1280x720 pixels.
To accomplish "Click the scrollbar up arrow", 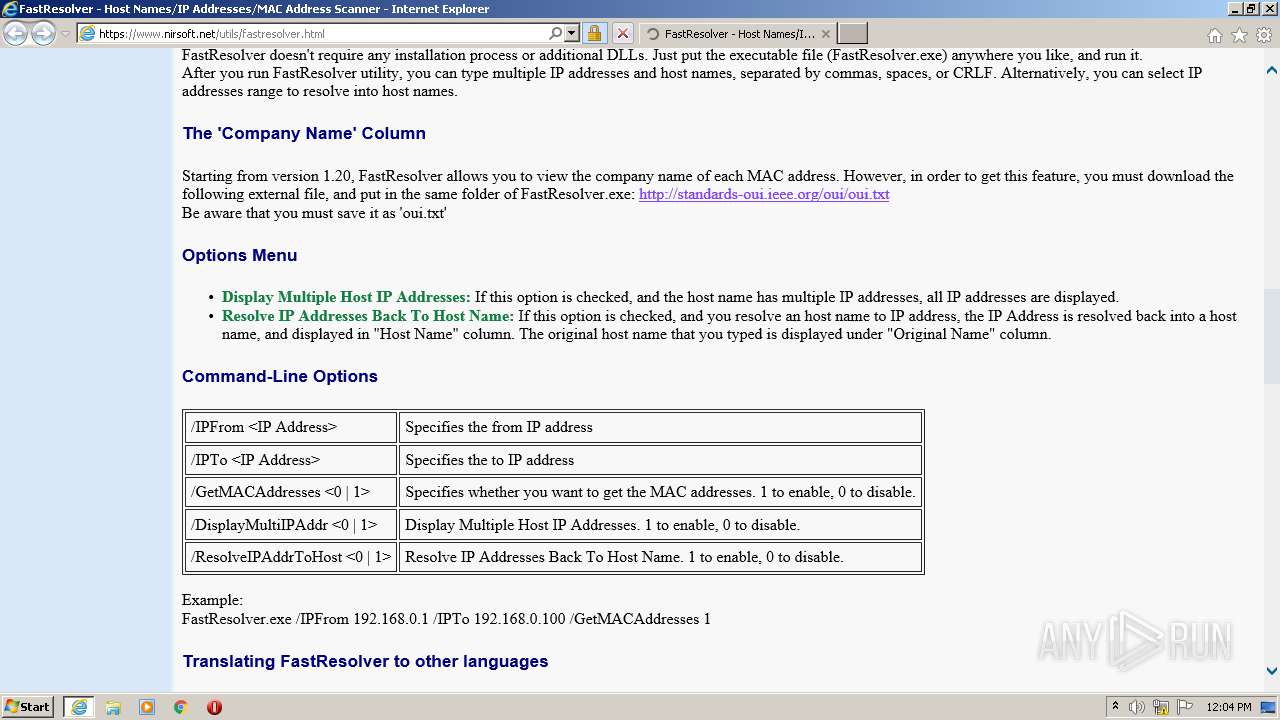I will click(1271, 70).
